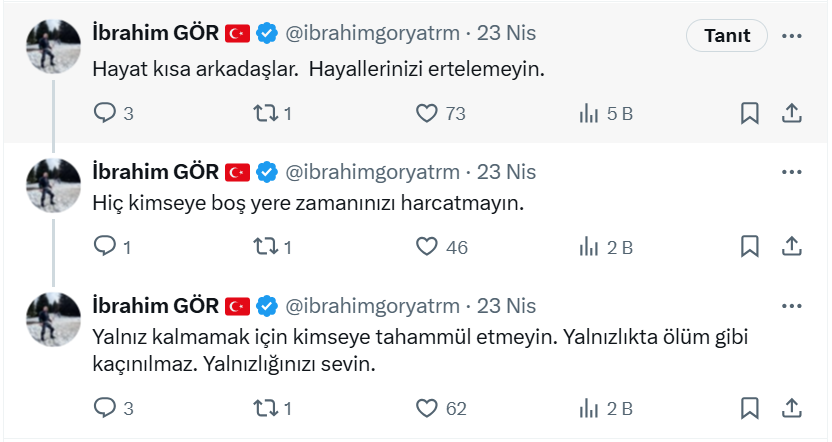Open more options on first tweet
Viewport: 832px width, 442px height.
[791, 35]
